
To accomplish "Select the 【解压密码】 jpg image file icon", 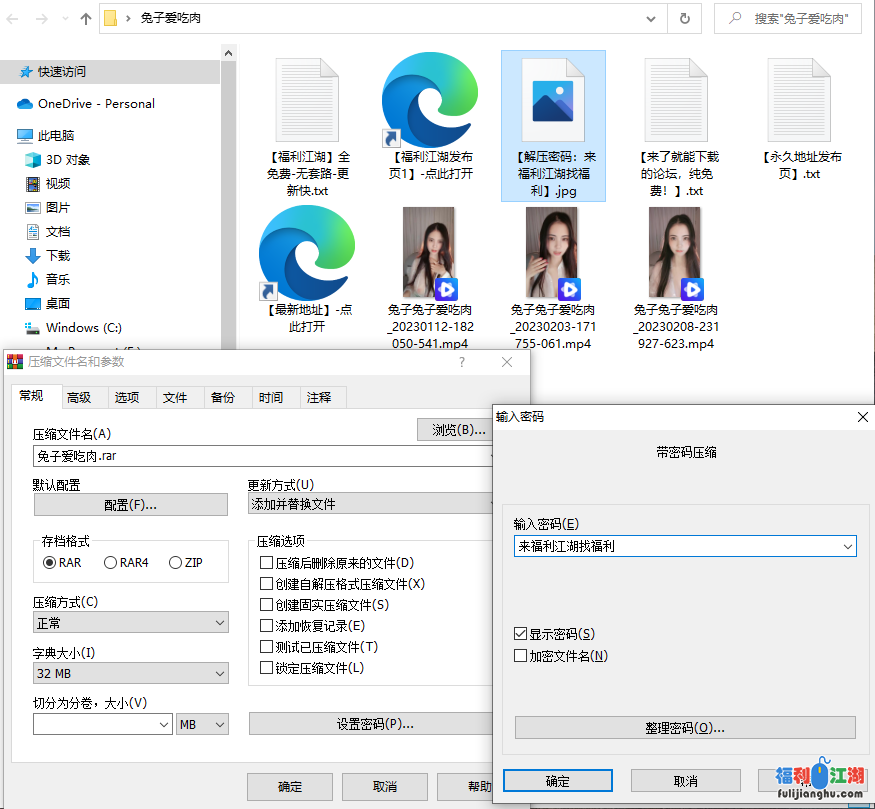I will coord(553,100).
